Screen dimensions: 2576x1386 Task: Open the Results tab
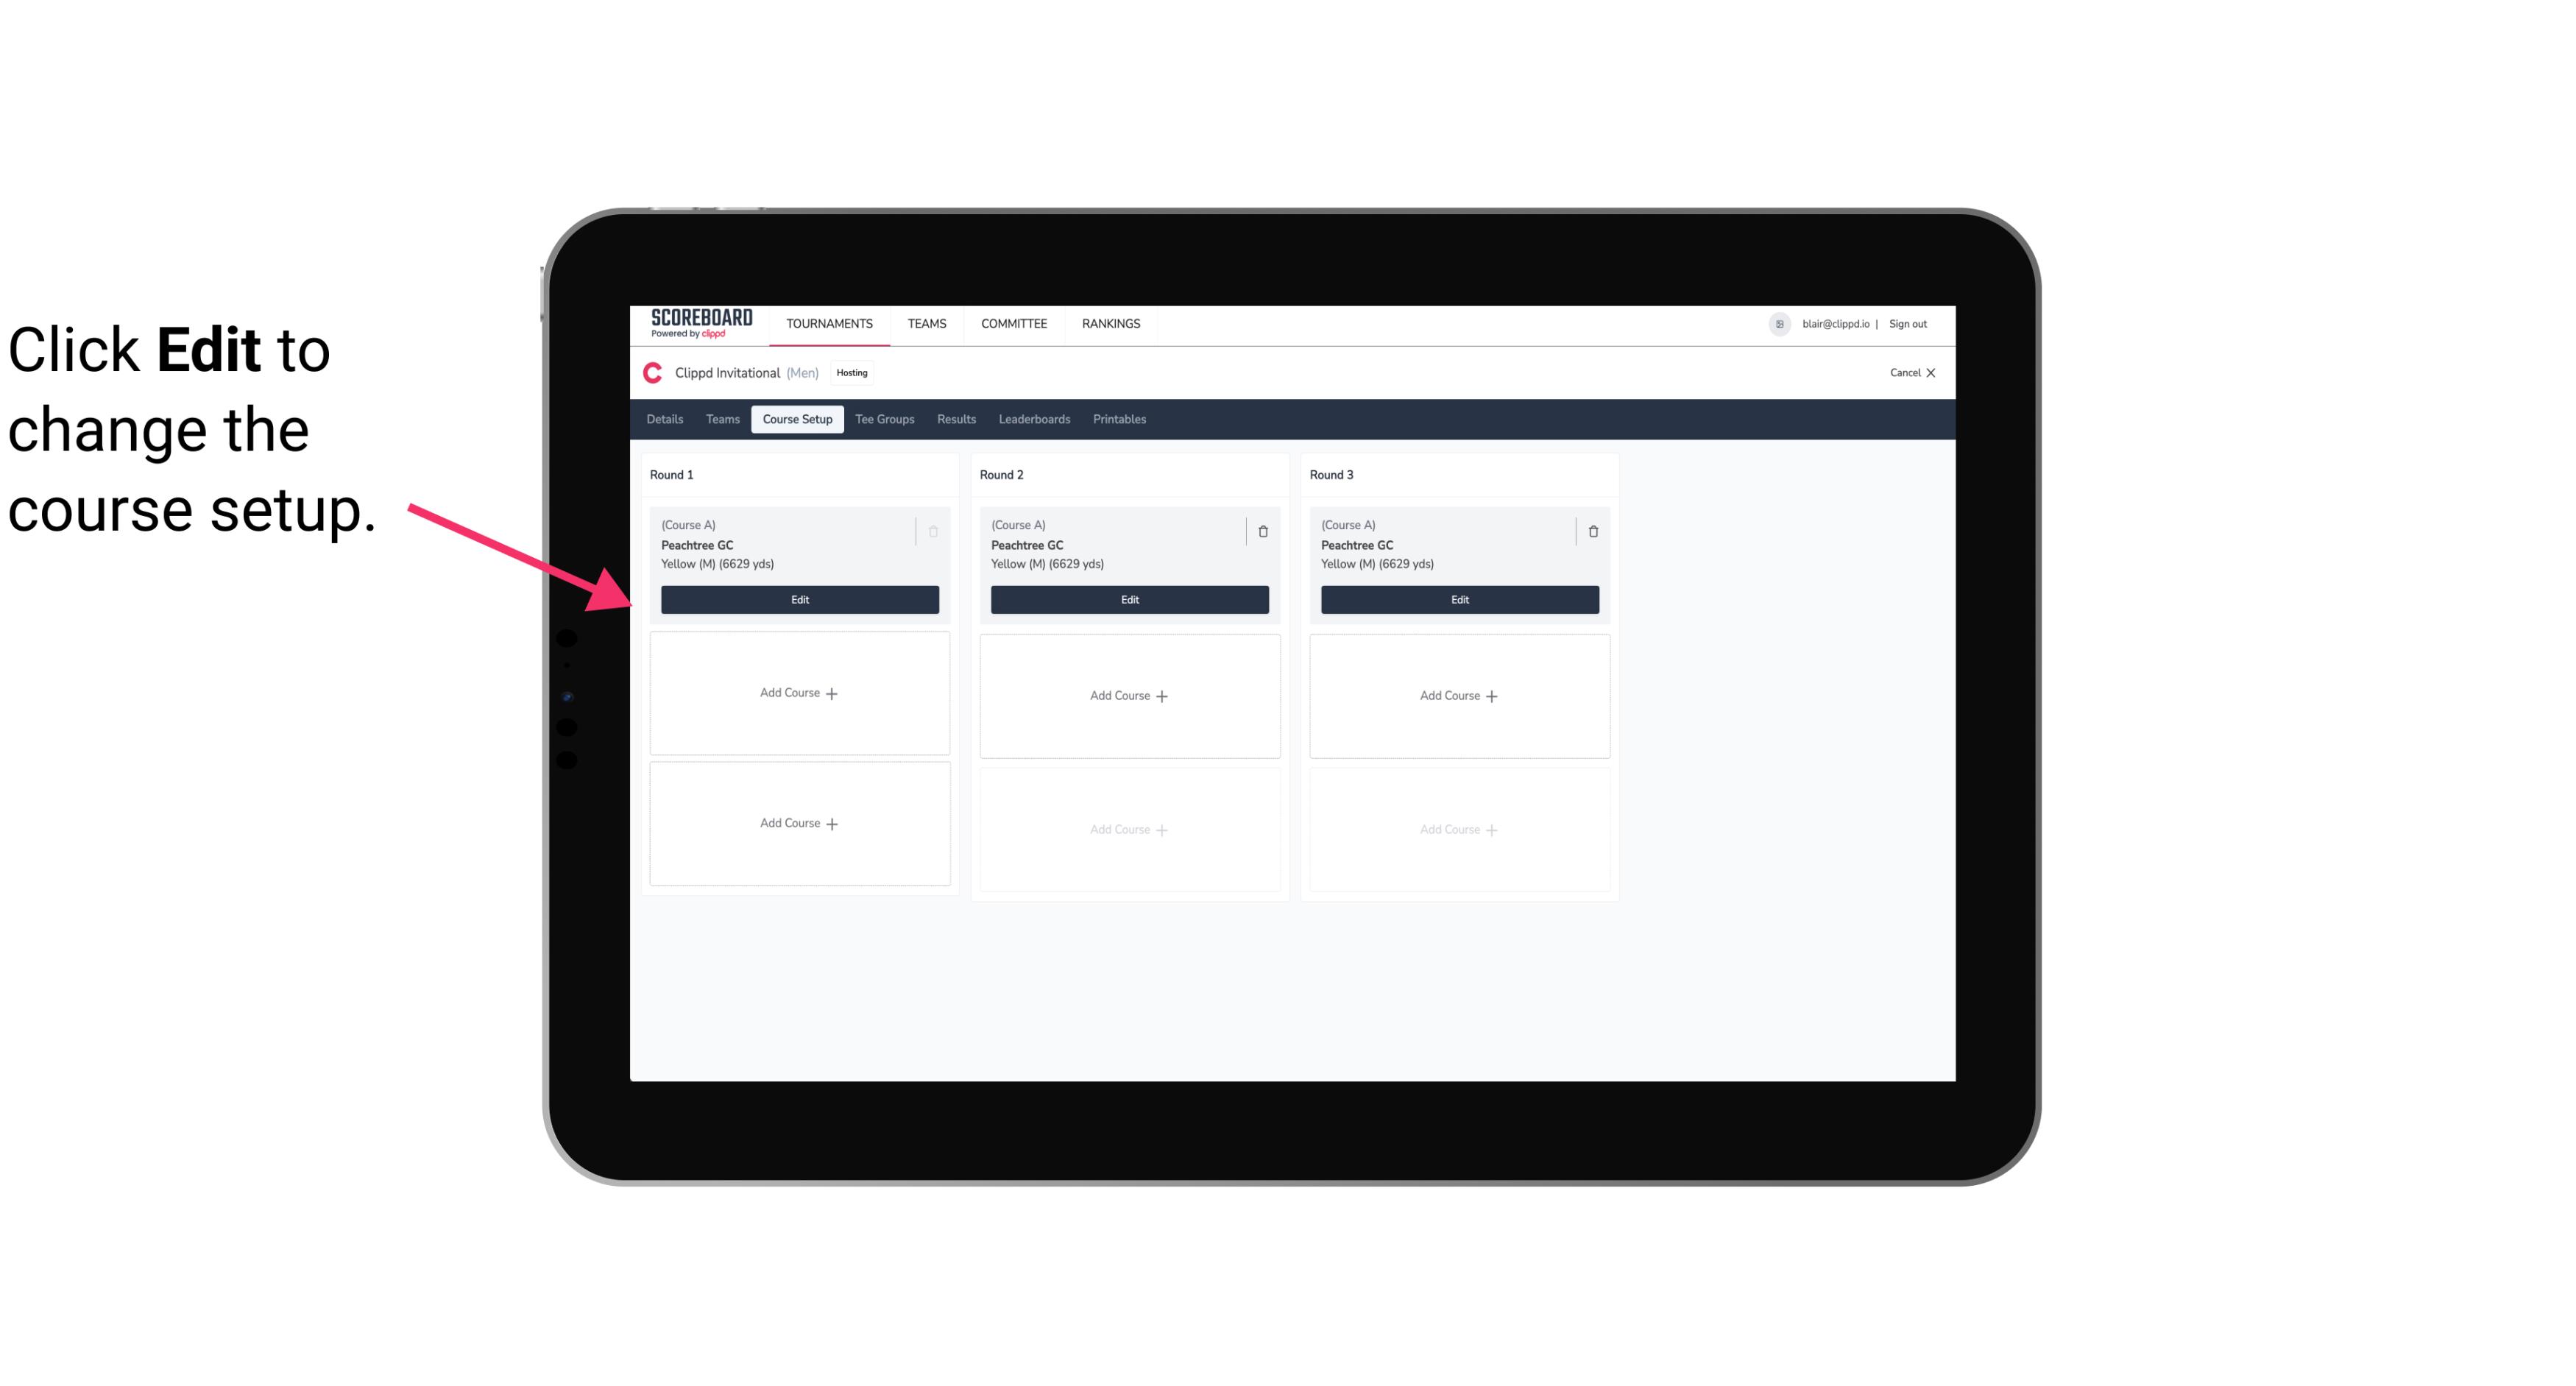coord(957,418)
